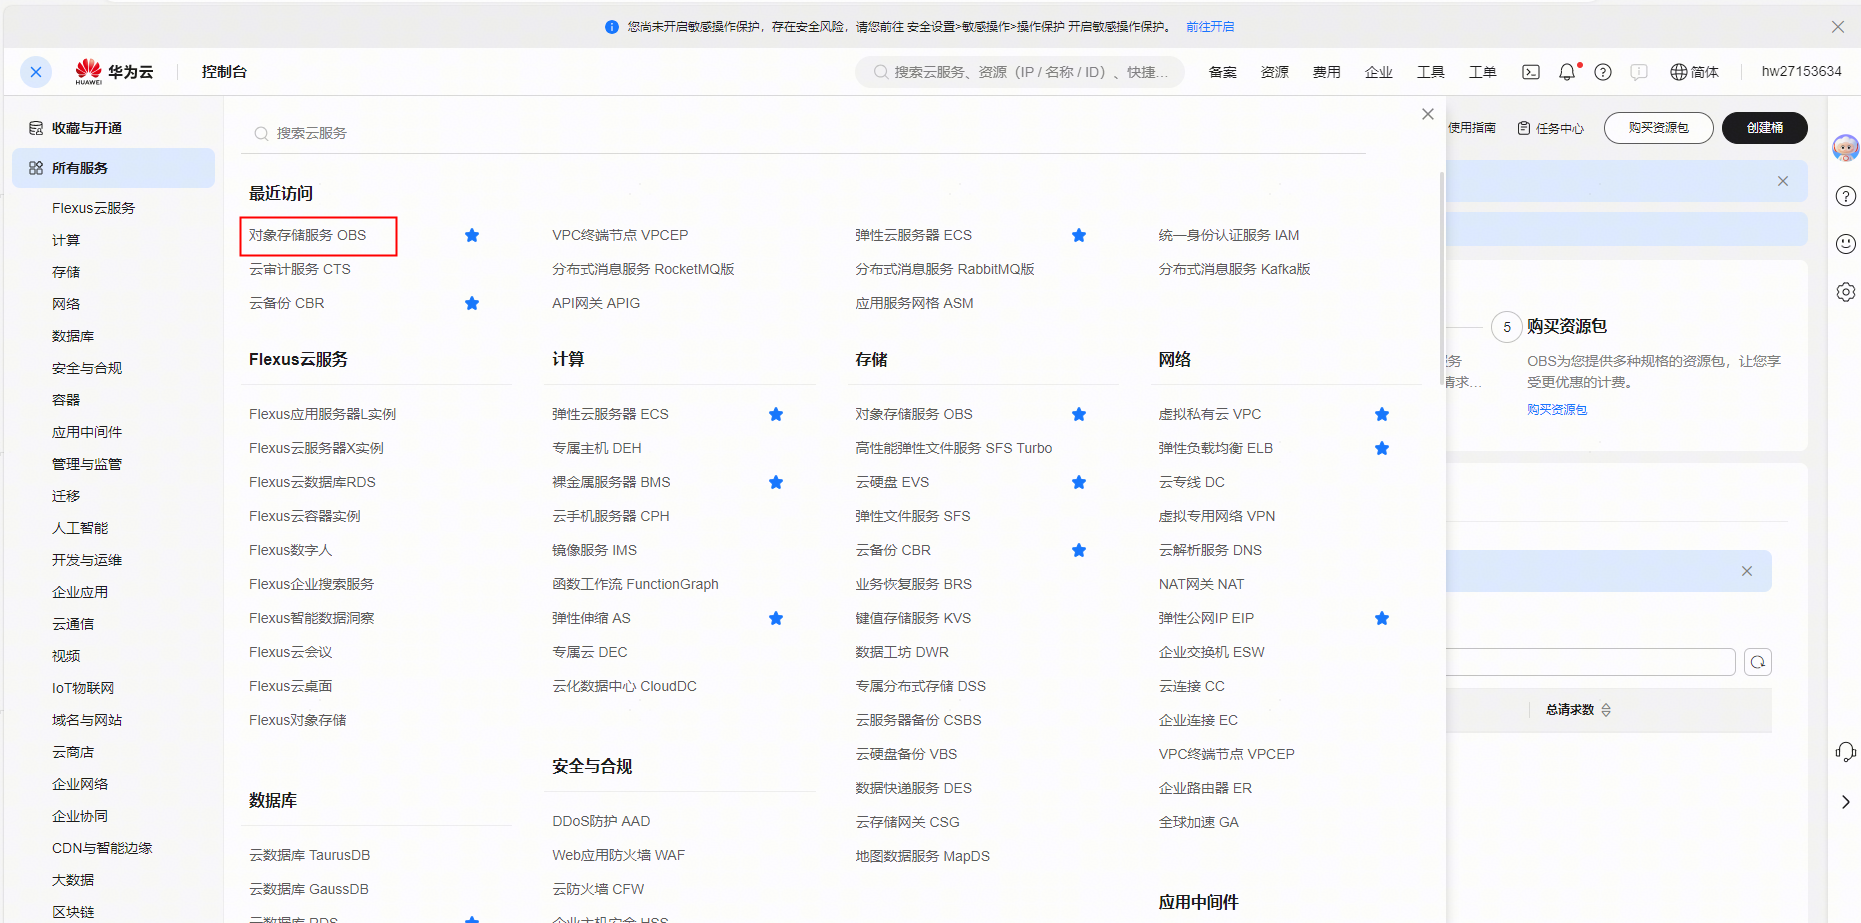The image size is (1861, 923).
Task: Open the notifications bell icon
Action: pyautogui.click(x=1567, y=72)
